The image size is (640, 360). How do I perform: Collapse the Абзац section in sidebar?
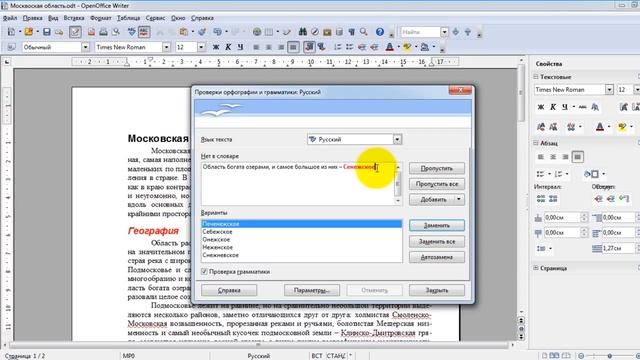coord(536,143)
